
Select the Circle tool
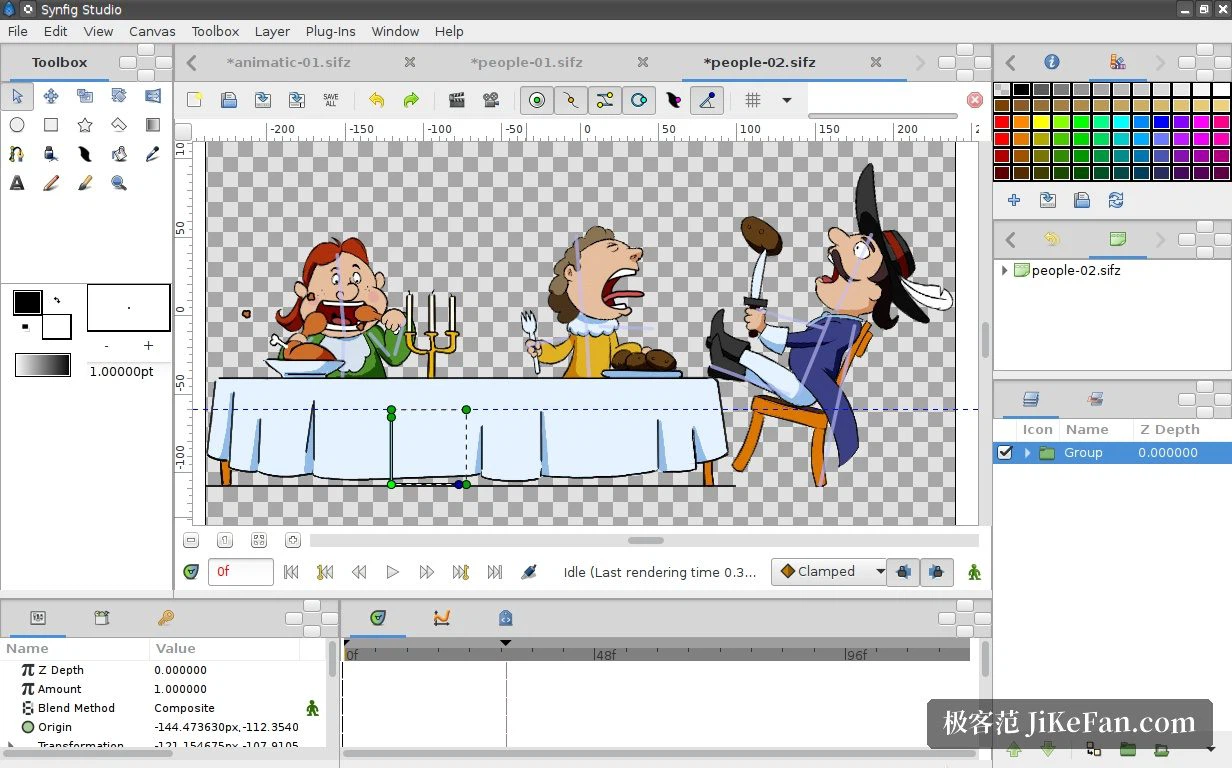[x=17, y=125]
